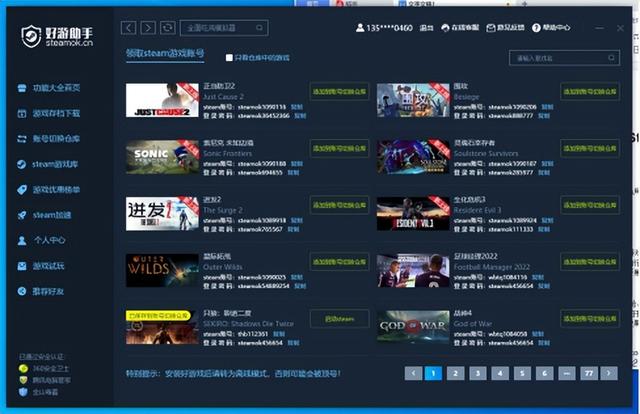Click the magnifier in the game name search box
The width and height of the screenshot is (640, 414).
point(611,58)
